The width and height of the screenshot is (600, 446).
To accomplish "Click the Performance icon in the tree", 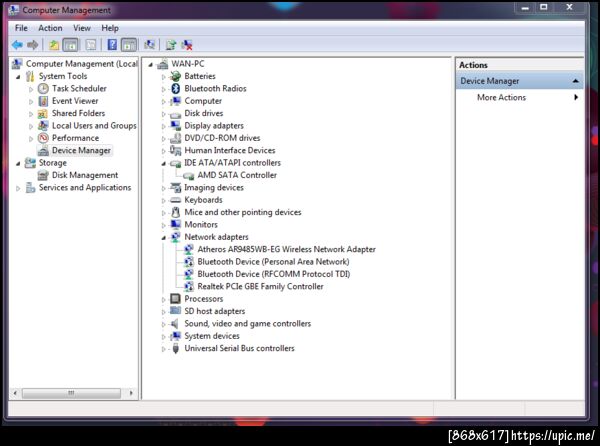I will coord(43,138).
